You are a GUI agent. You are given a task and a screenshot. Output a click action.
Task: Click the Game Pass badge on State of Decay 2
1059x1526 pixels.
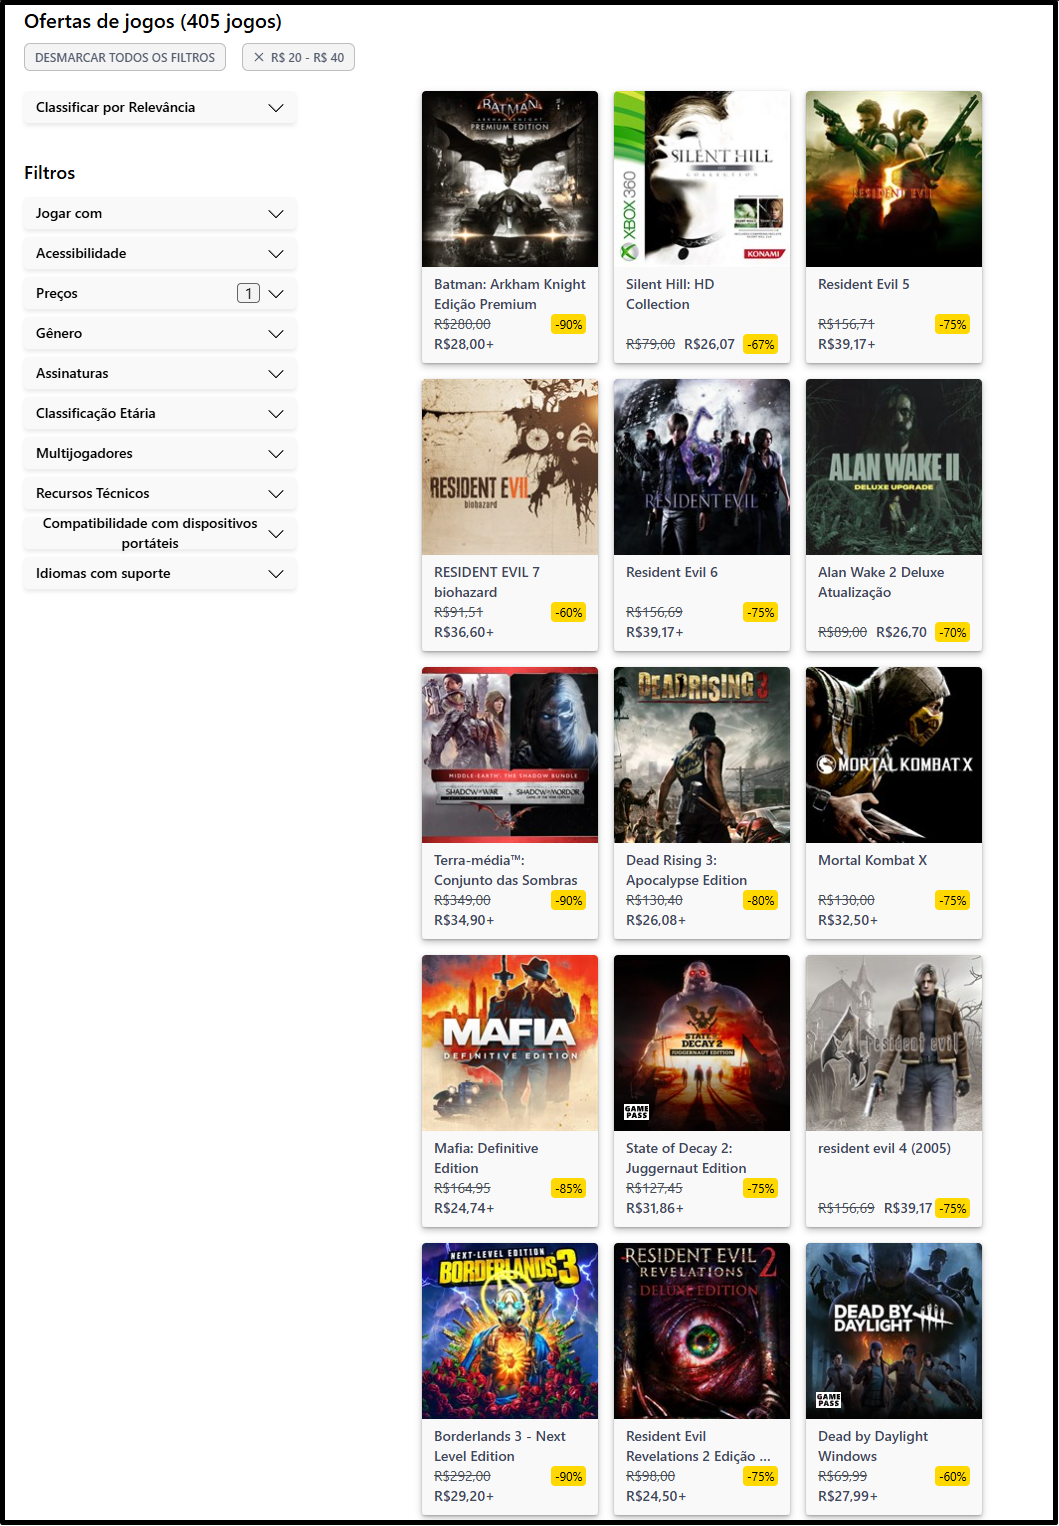click(637, 1112)
